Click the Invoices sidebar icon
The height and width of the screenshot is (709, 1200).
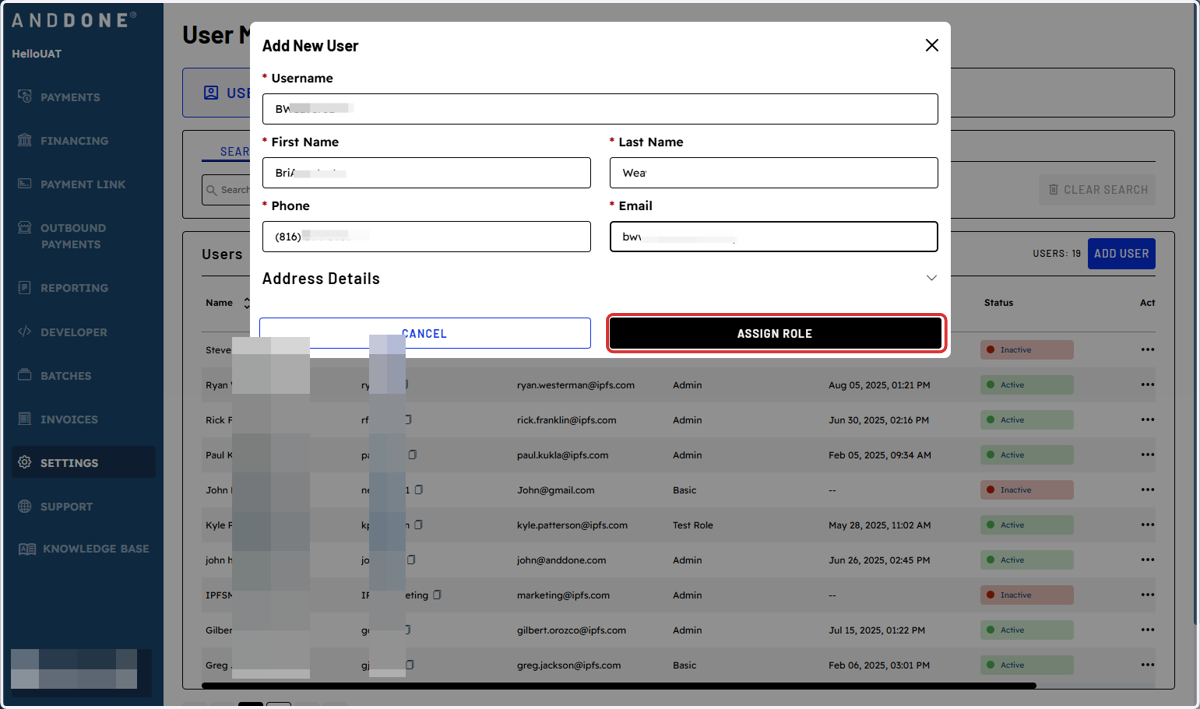[x=25, y=419]
